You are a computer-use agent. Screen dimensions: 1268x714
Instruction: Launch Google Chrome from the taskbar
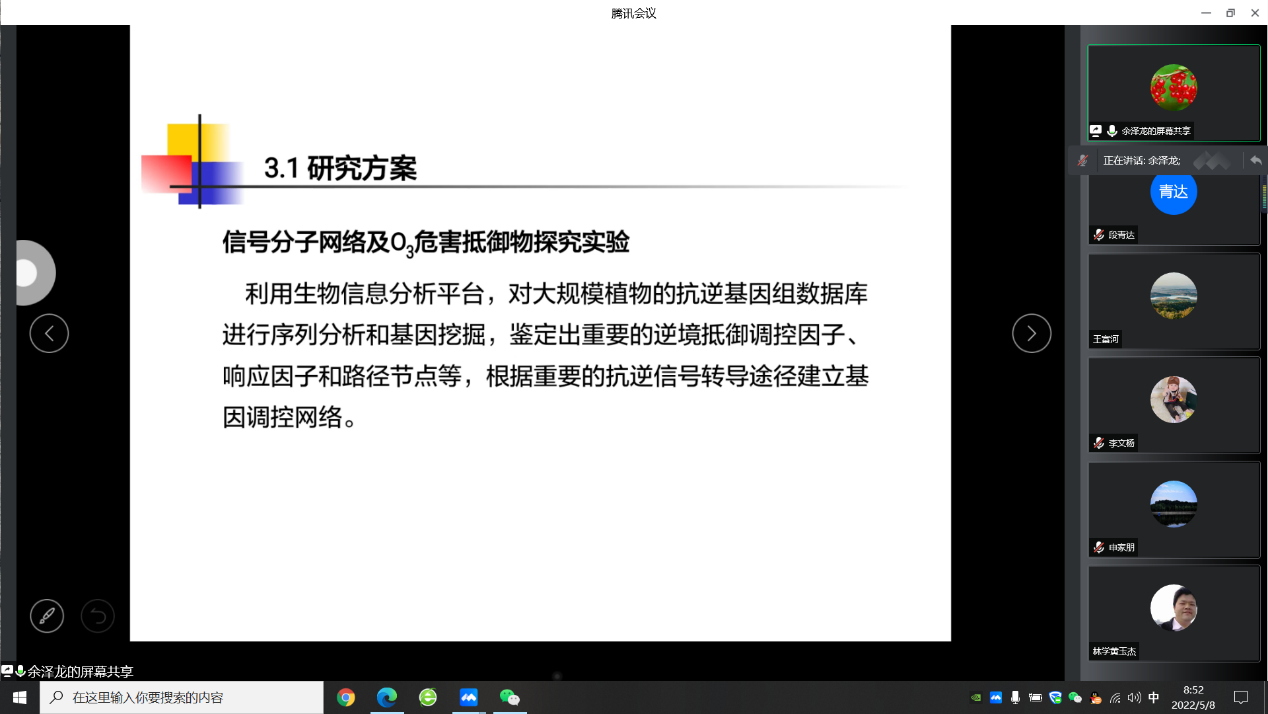pos(346,698)
